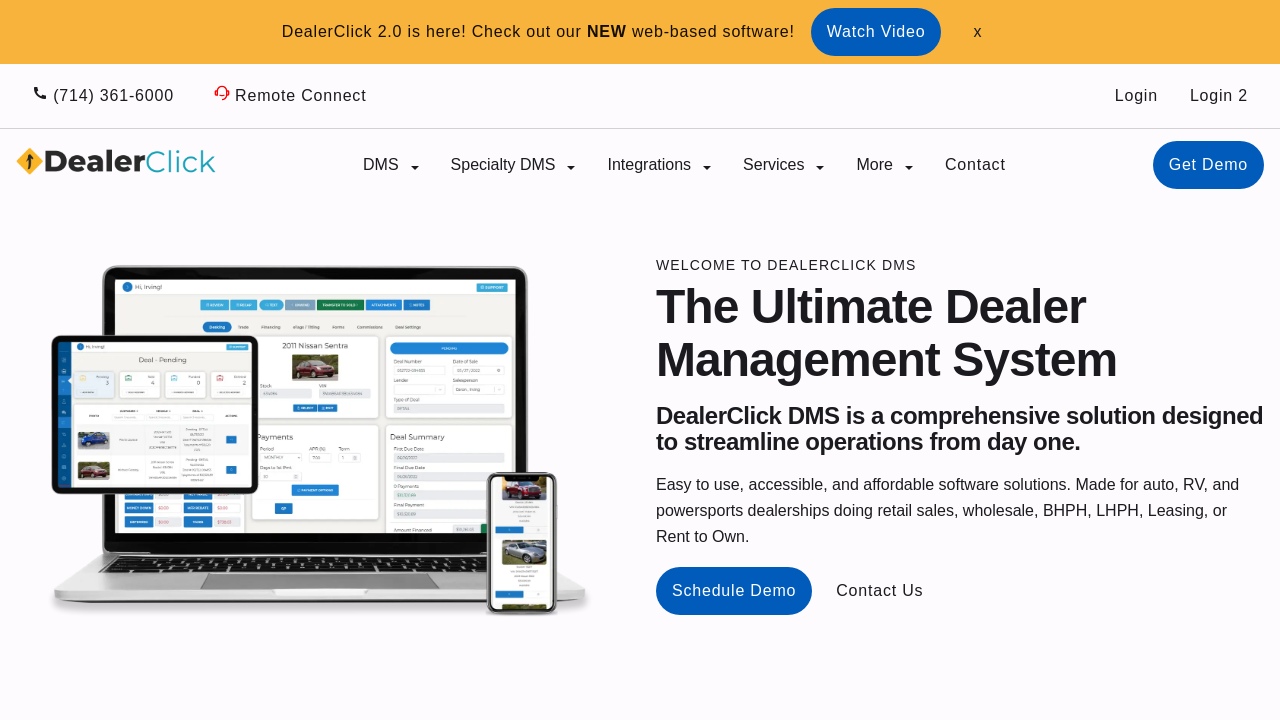
Task: Dismiss the DealerClick 2.0 announcement banner
Action: point(977,31)
